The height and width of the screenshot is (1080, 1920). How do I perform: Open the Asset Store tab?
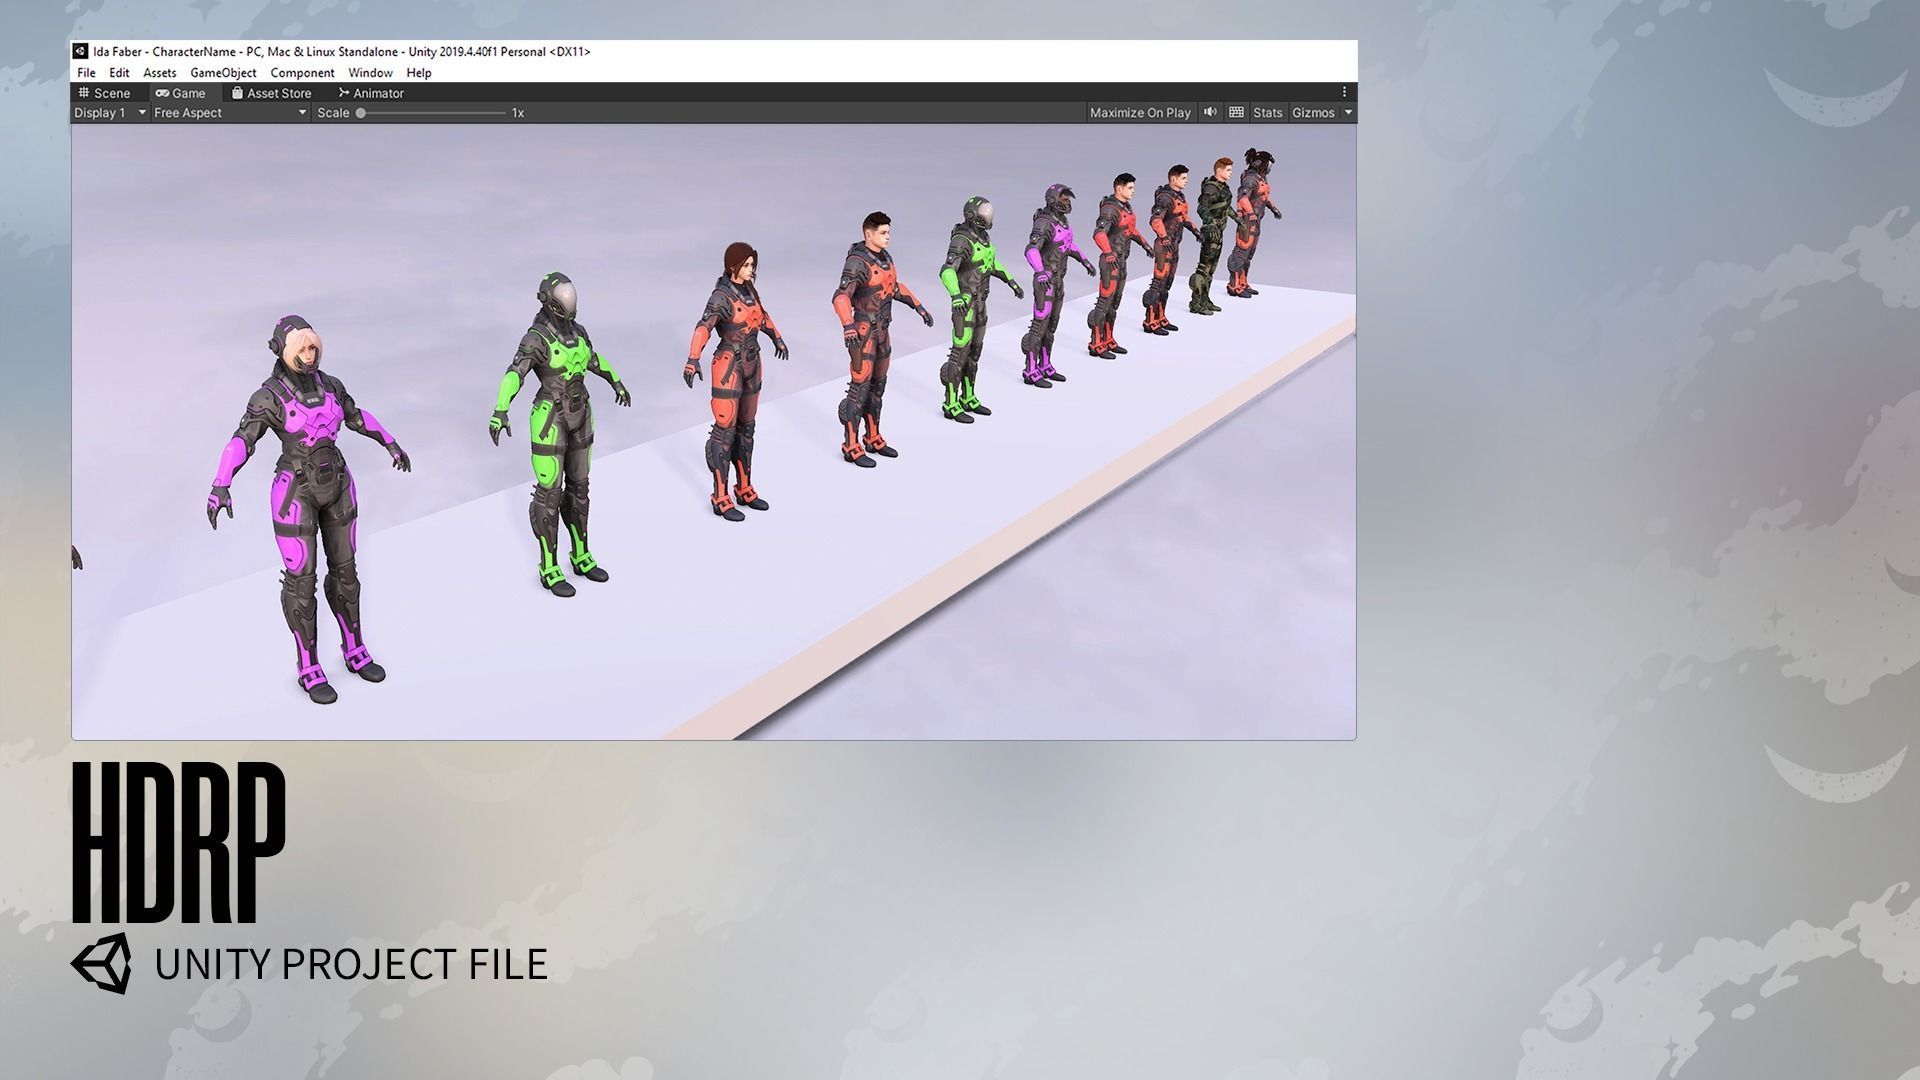coord(271,93)
